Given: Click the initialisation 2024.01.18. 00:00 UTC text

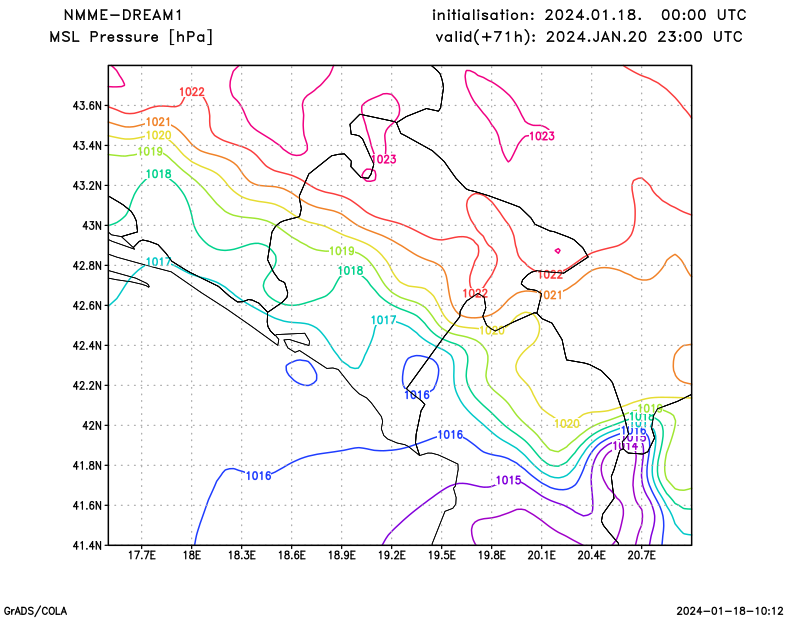Looking at the screenshot, I should point(589,15).
